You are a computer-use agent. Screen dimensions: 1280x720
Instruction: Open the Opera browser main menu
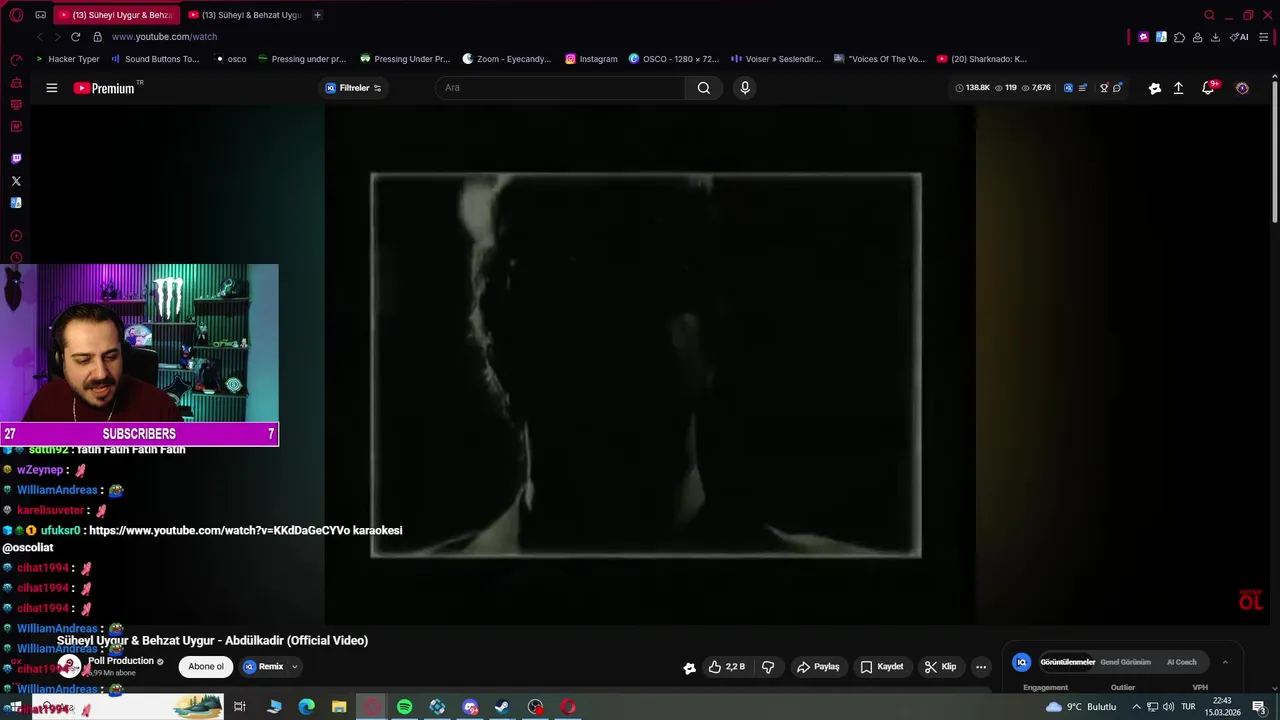(16, 15)
